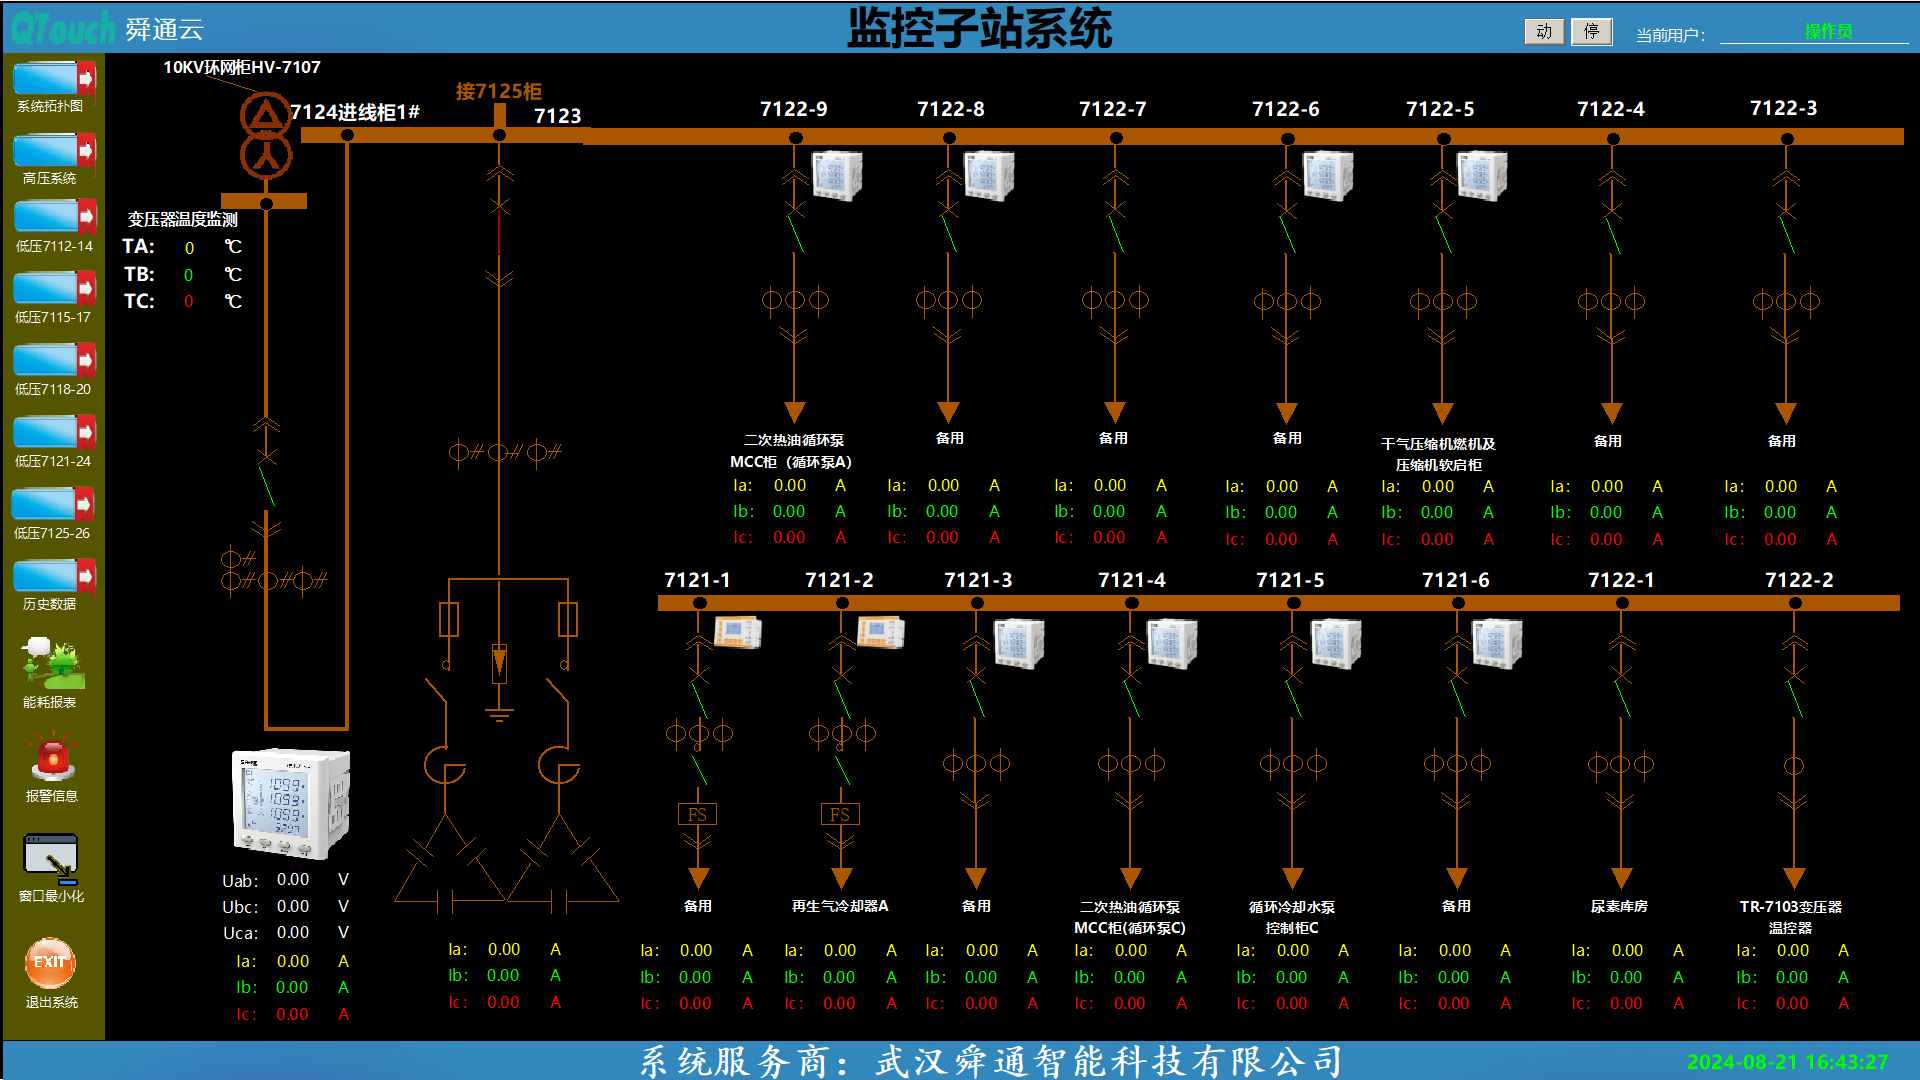Click the transformer symbol of 10KV环网柜HV-7107
The width and height of the screenshot is (1920, 1080).
266,136
